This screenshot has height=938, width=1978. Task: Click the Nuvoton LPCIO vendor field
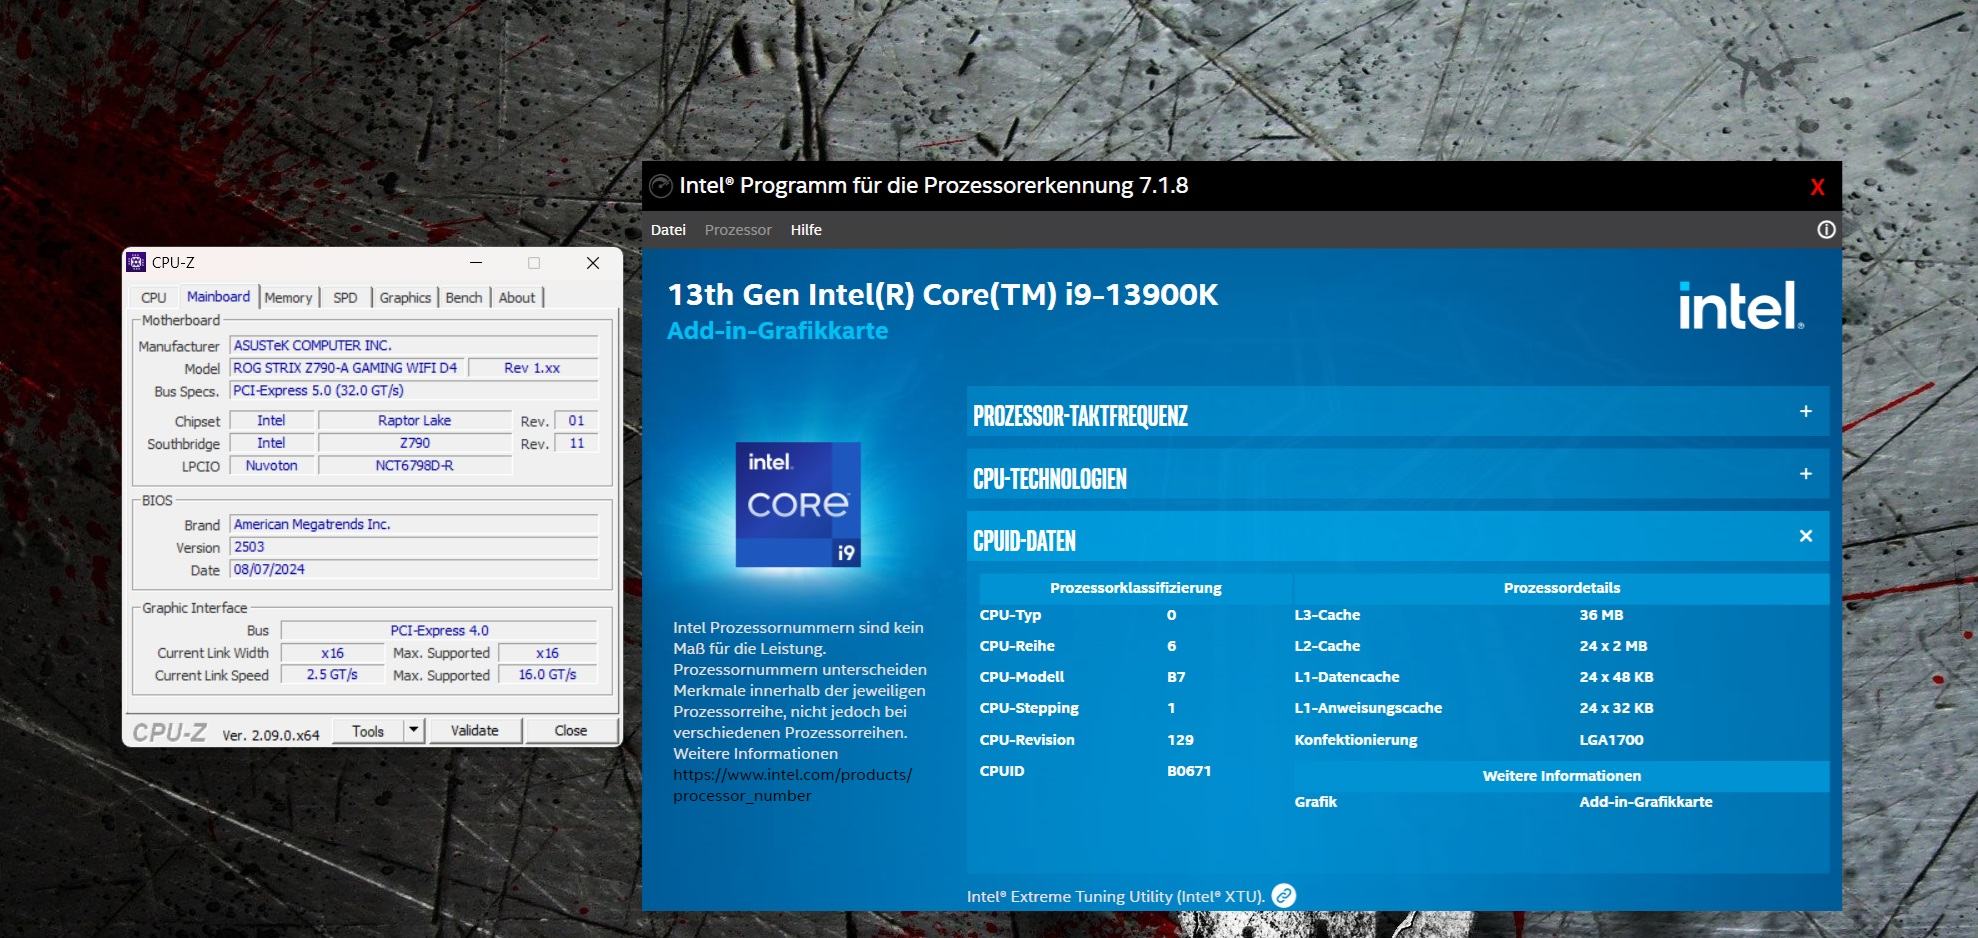[272, 466]
